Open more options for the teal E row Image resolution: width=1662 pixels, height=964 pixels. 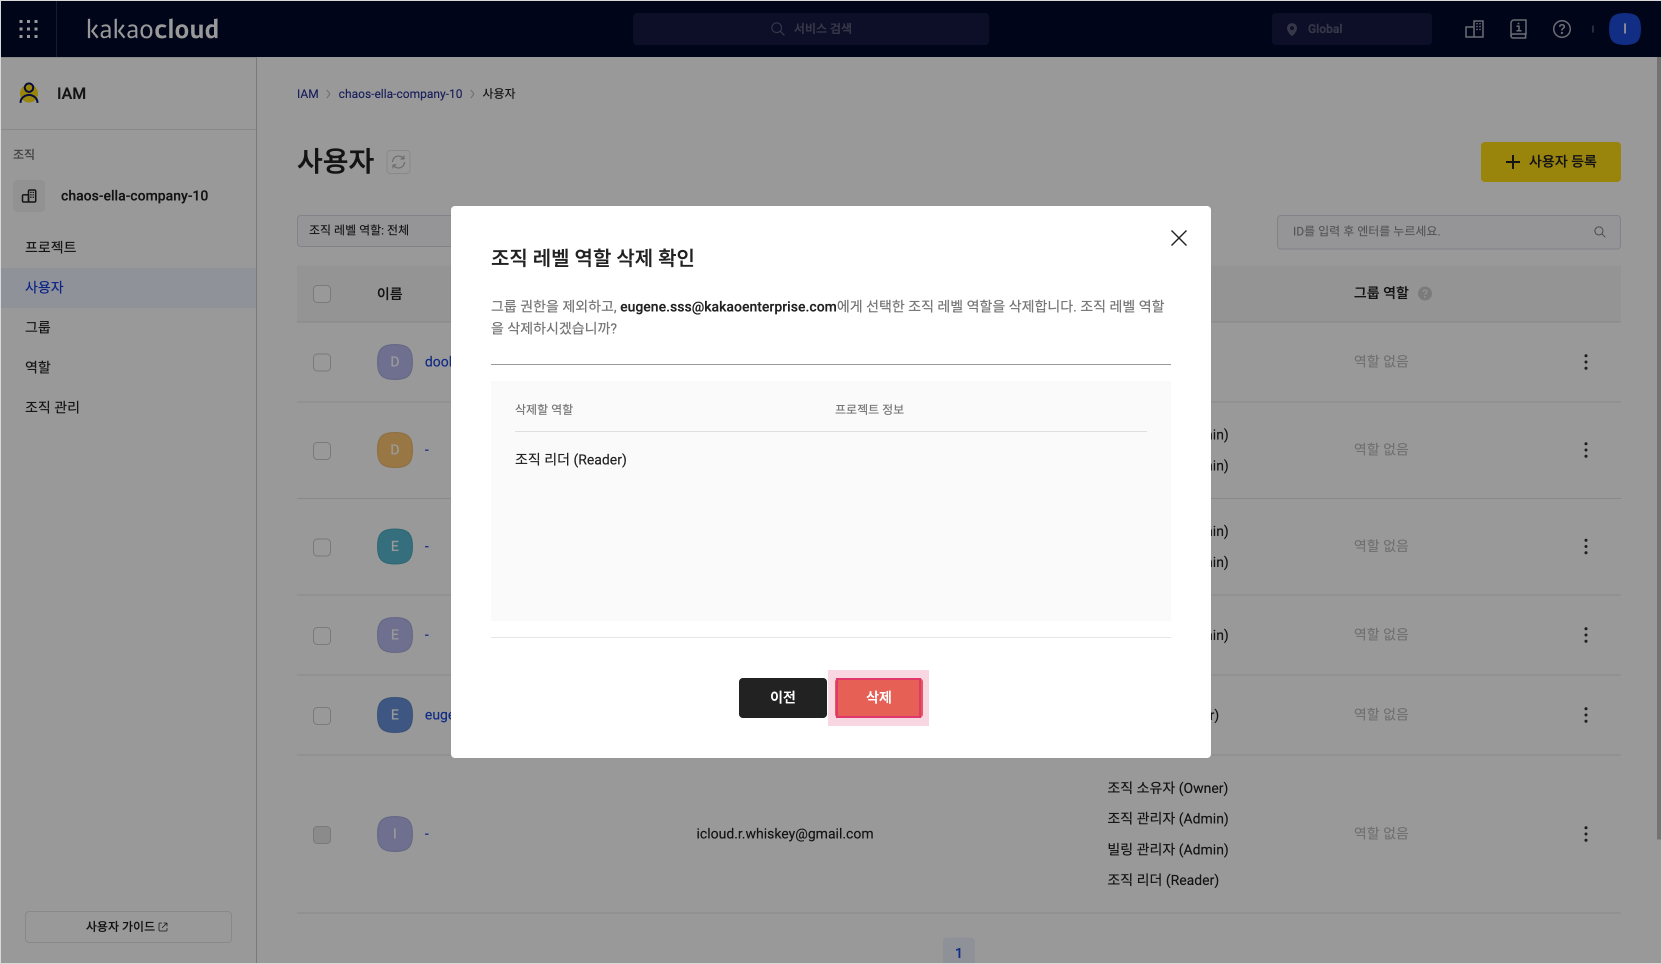tap(1585, 547)
